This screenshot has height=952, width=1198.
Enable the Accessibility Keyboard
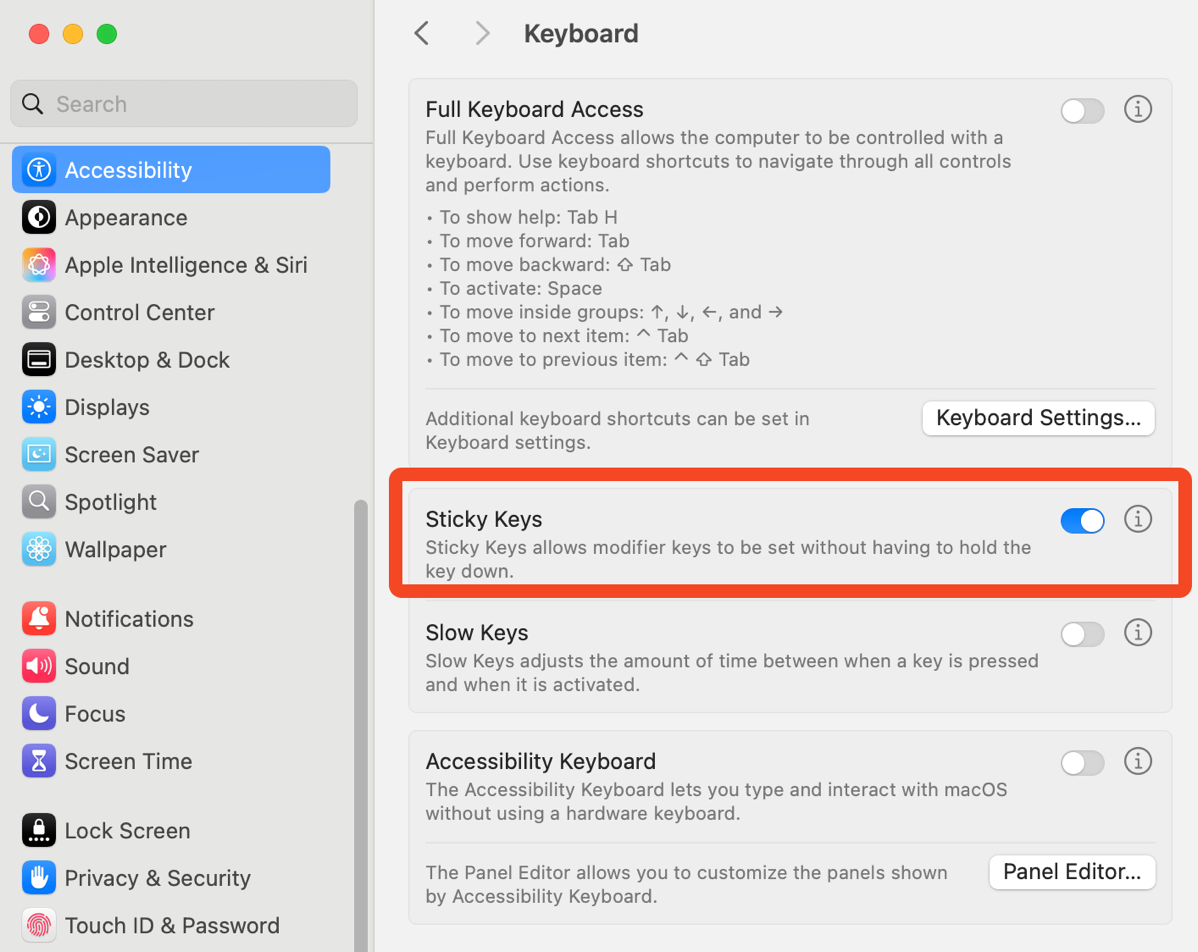[x=1082, y=762]
